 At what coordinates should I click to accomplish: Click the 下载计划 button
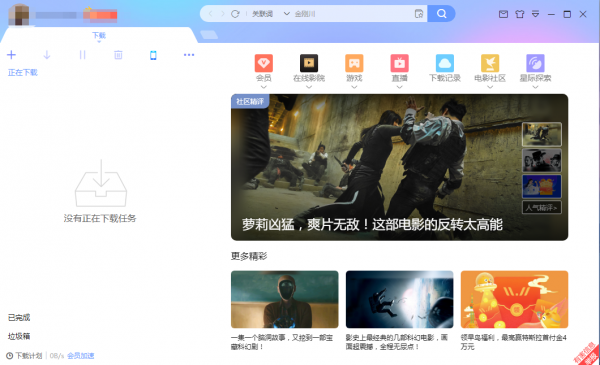[x=28, y=356]
